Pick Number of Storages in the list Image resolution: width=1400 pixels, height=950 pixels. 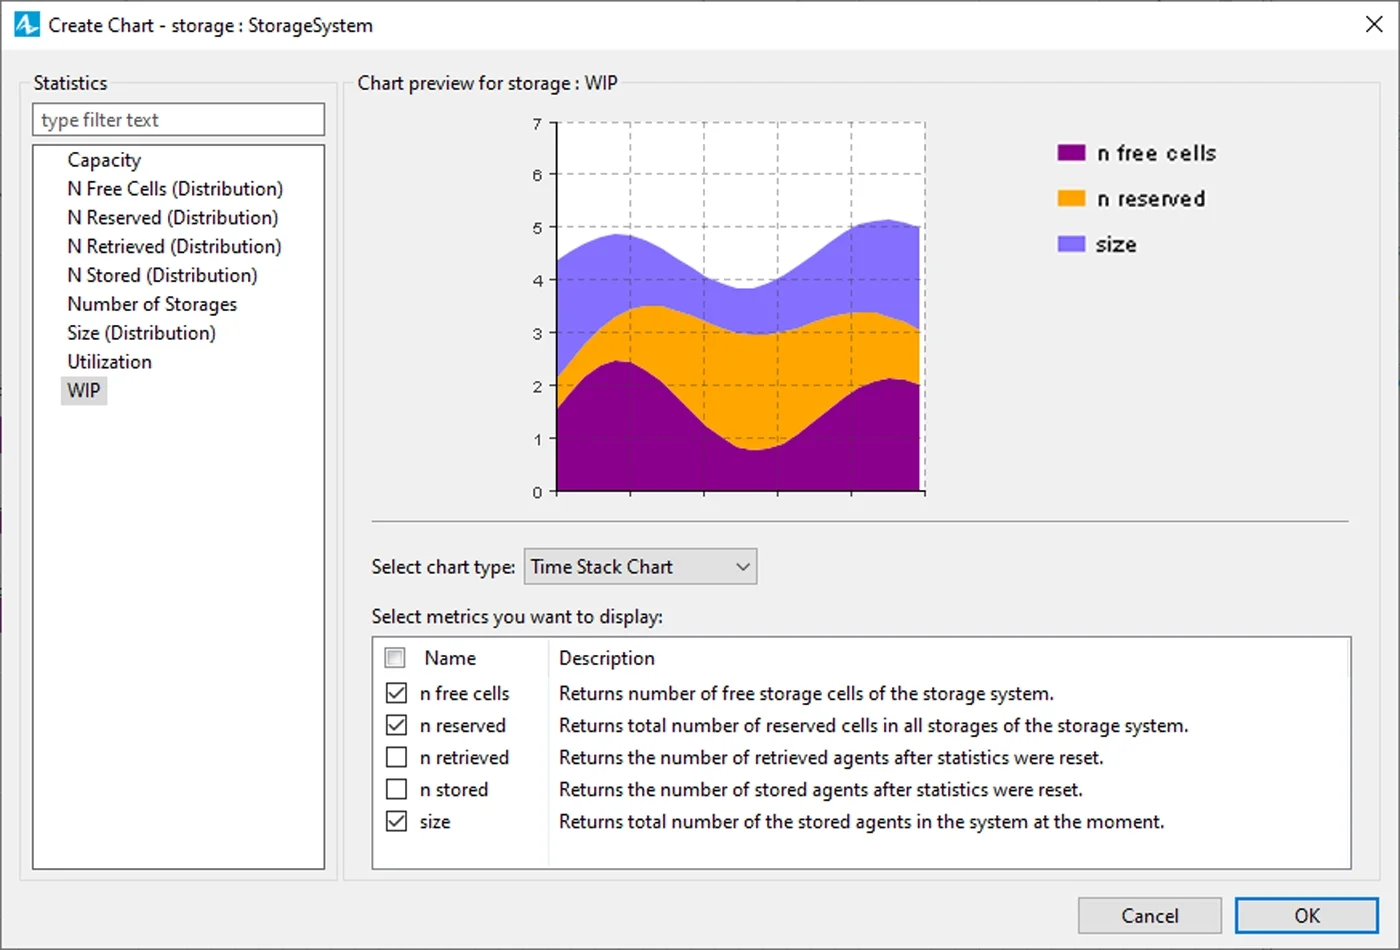152,304
